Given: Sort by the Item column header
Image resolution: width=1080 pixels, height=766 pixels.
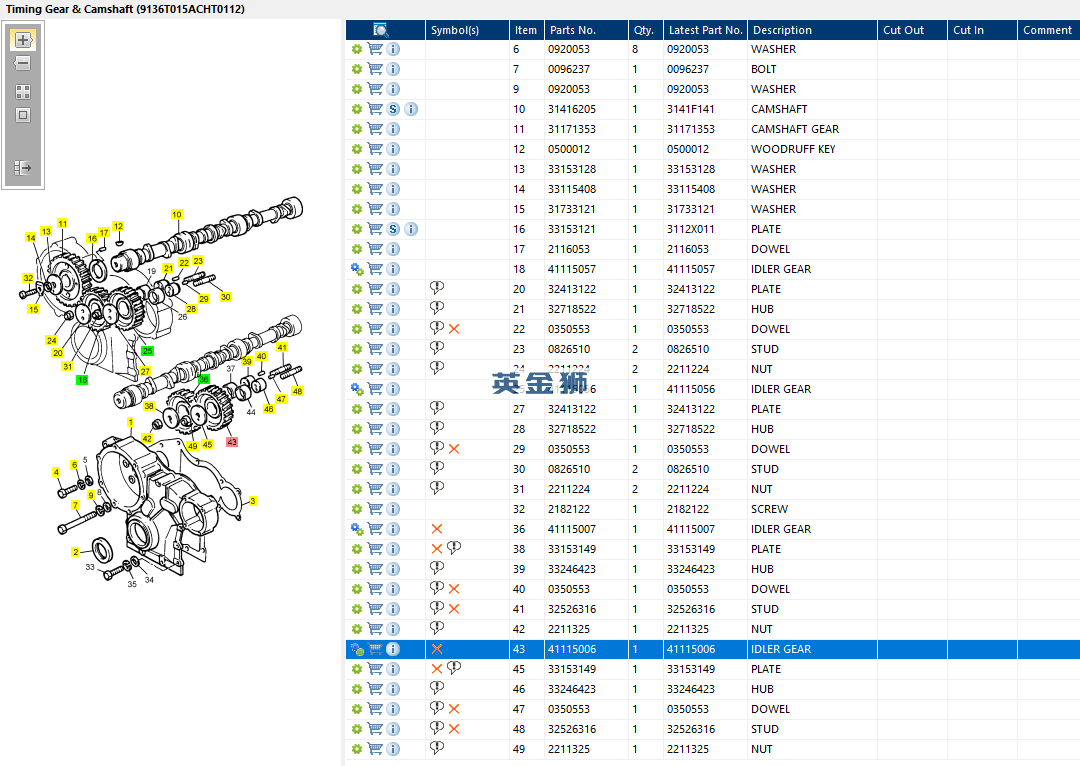Looking at the screenshot, I should [527, 30].
